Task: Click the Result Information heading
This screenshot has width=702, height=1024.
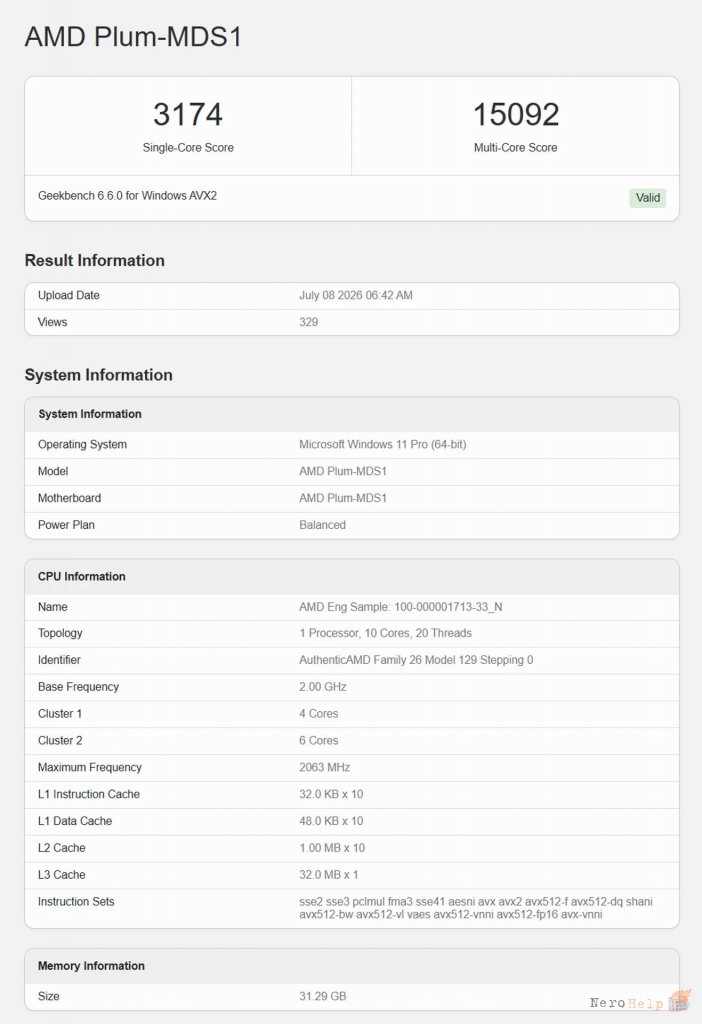Action: point(95,260)
